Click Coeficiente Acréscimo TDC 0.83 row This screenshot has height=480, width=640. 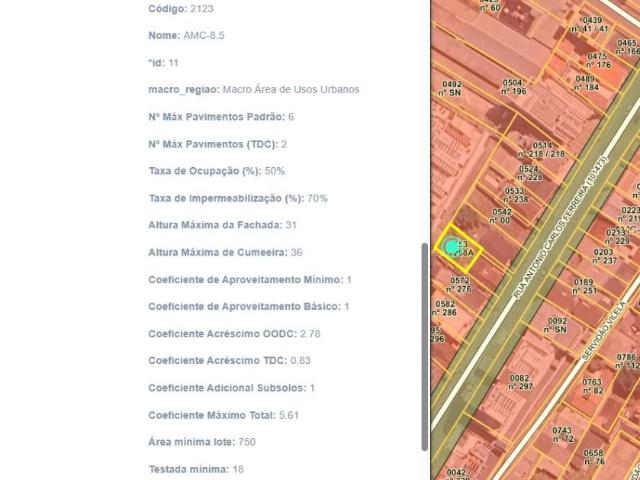(229, 360)
